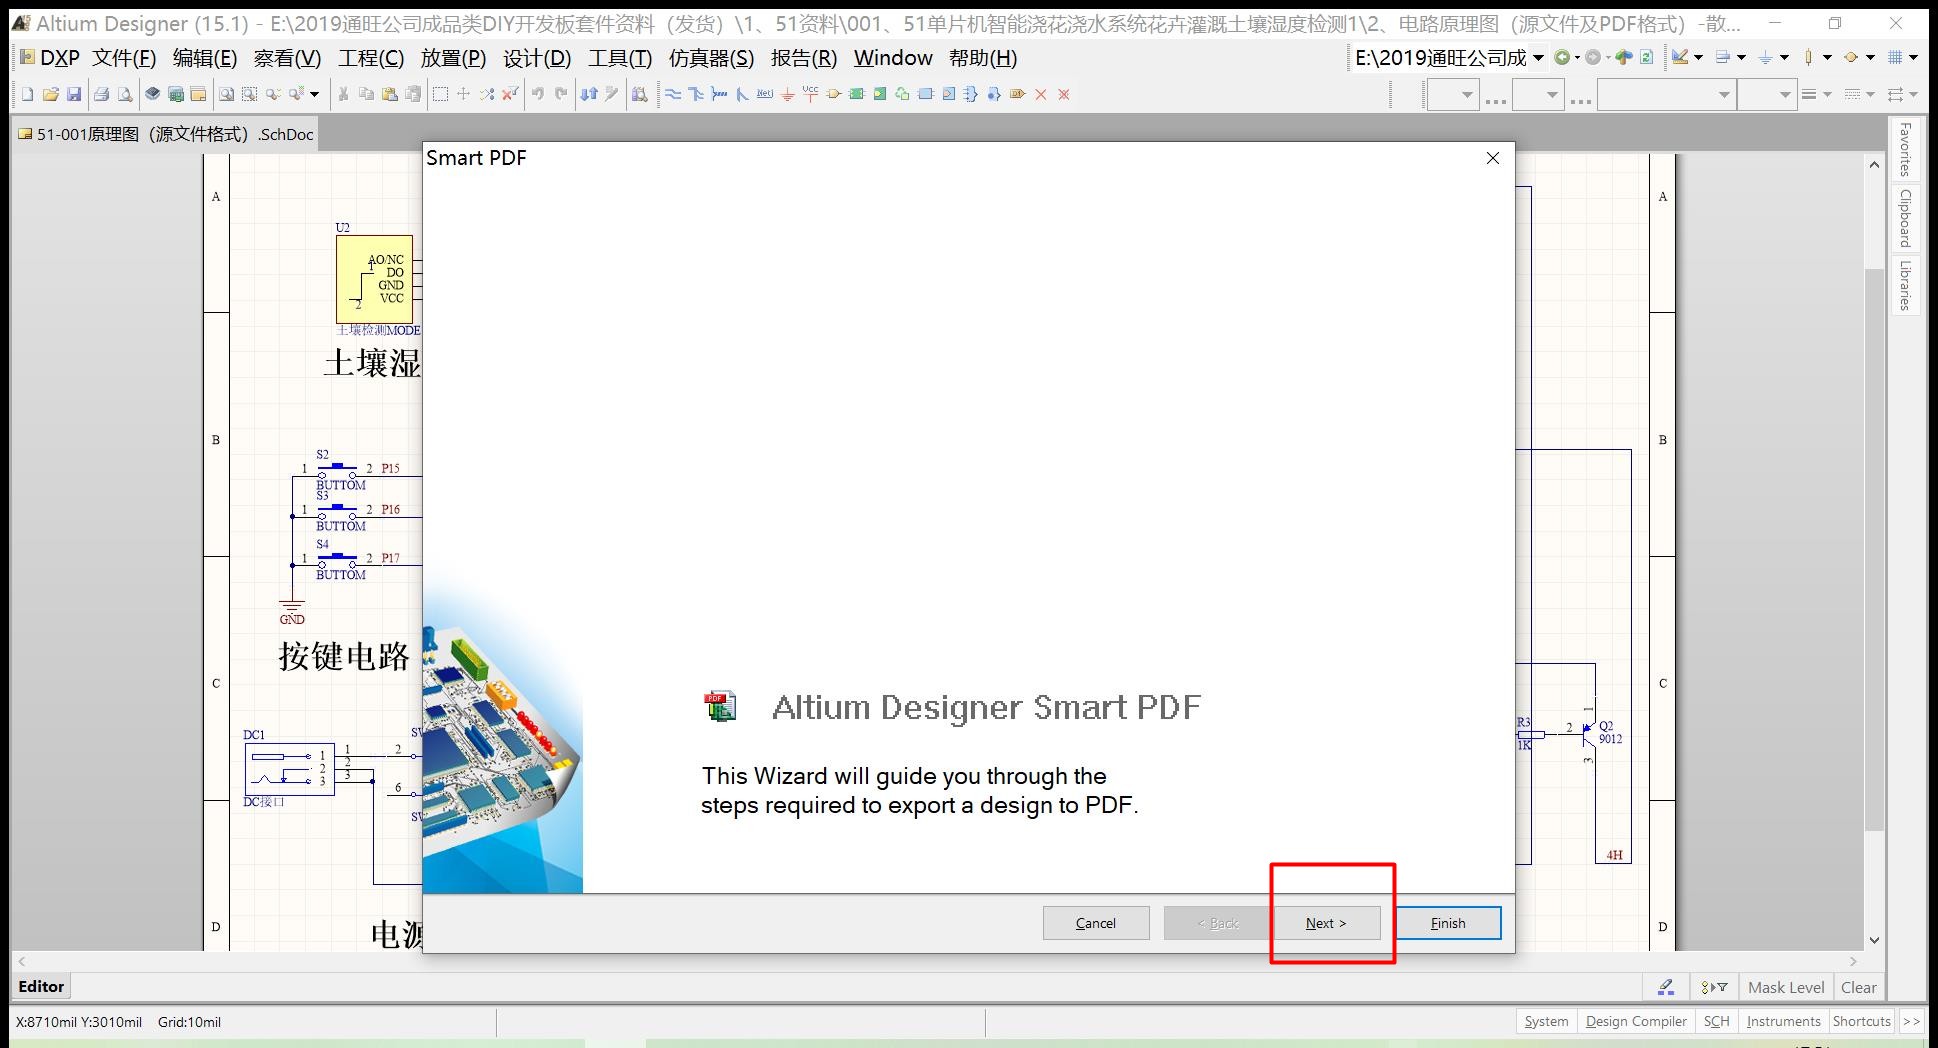Click the clear filter icon
This screenshot has width=1938, height=1048.
tap(510, 94)
